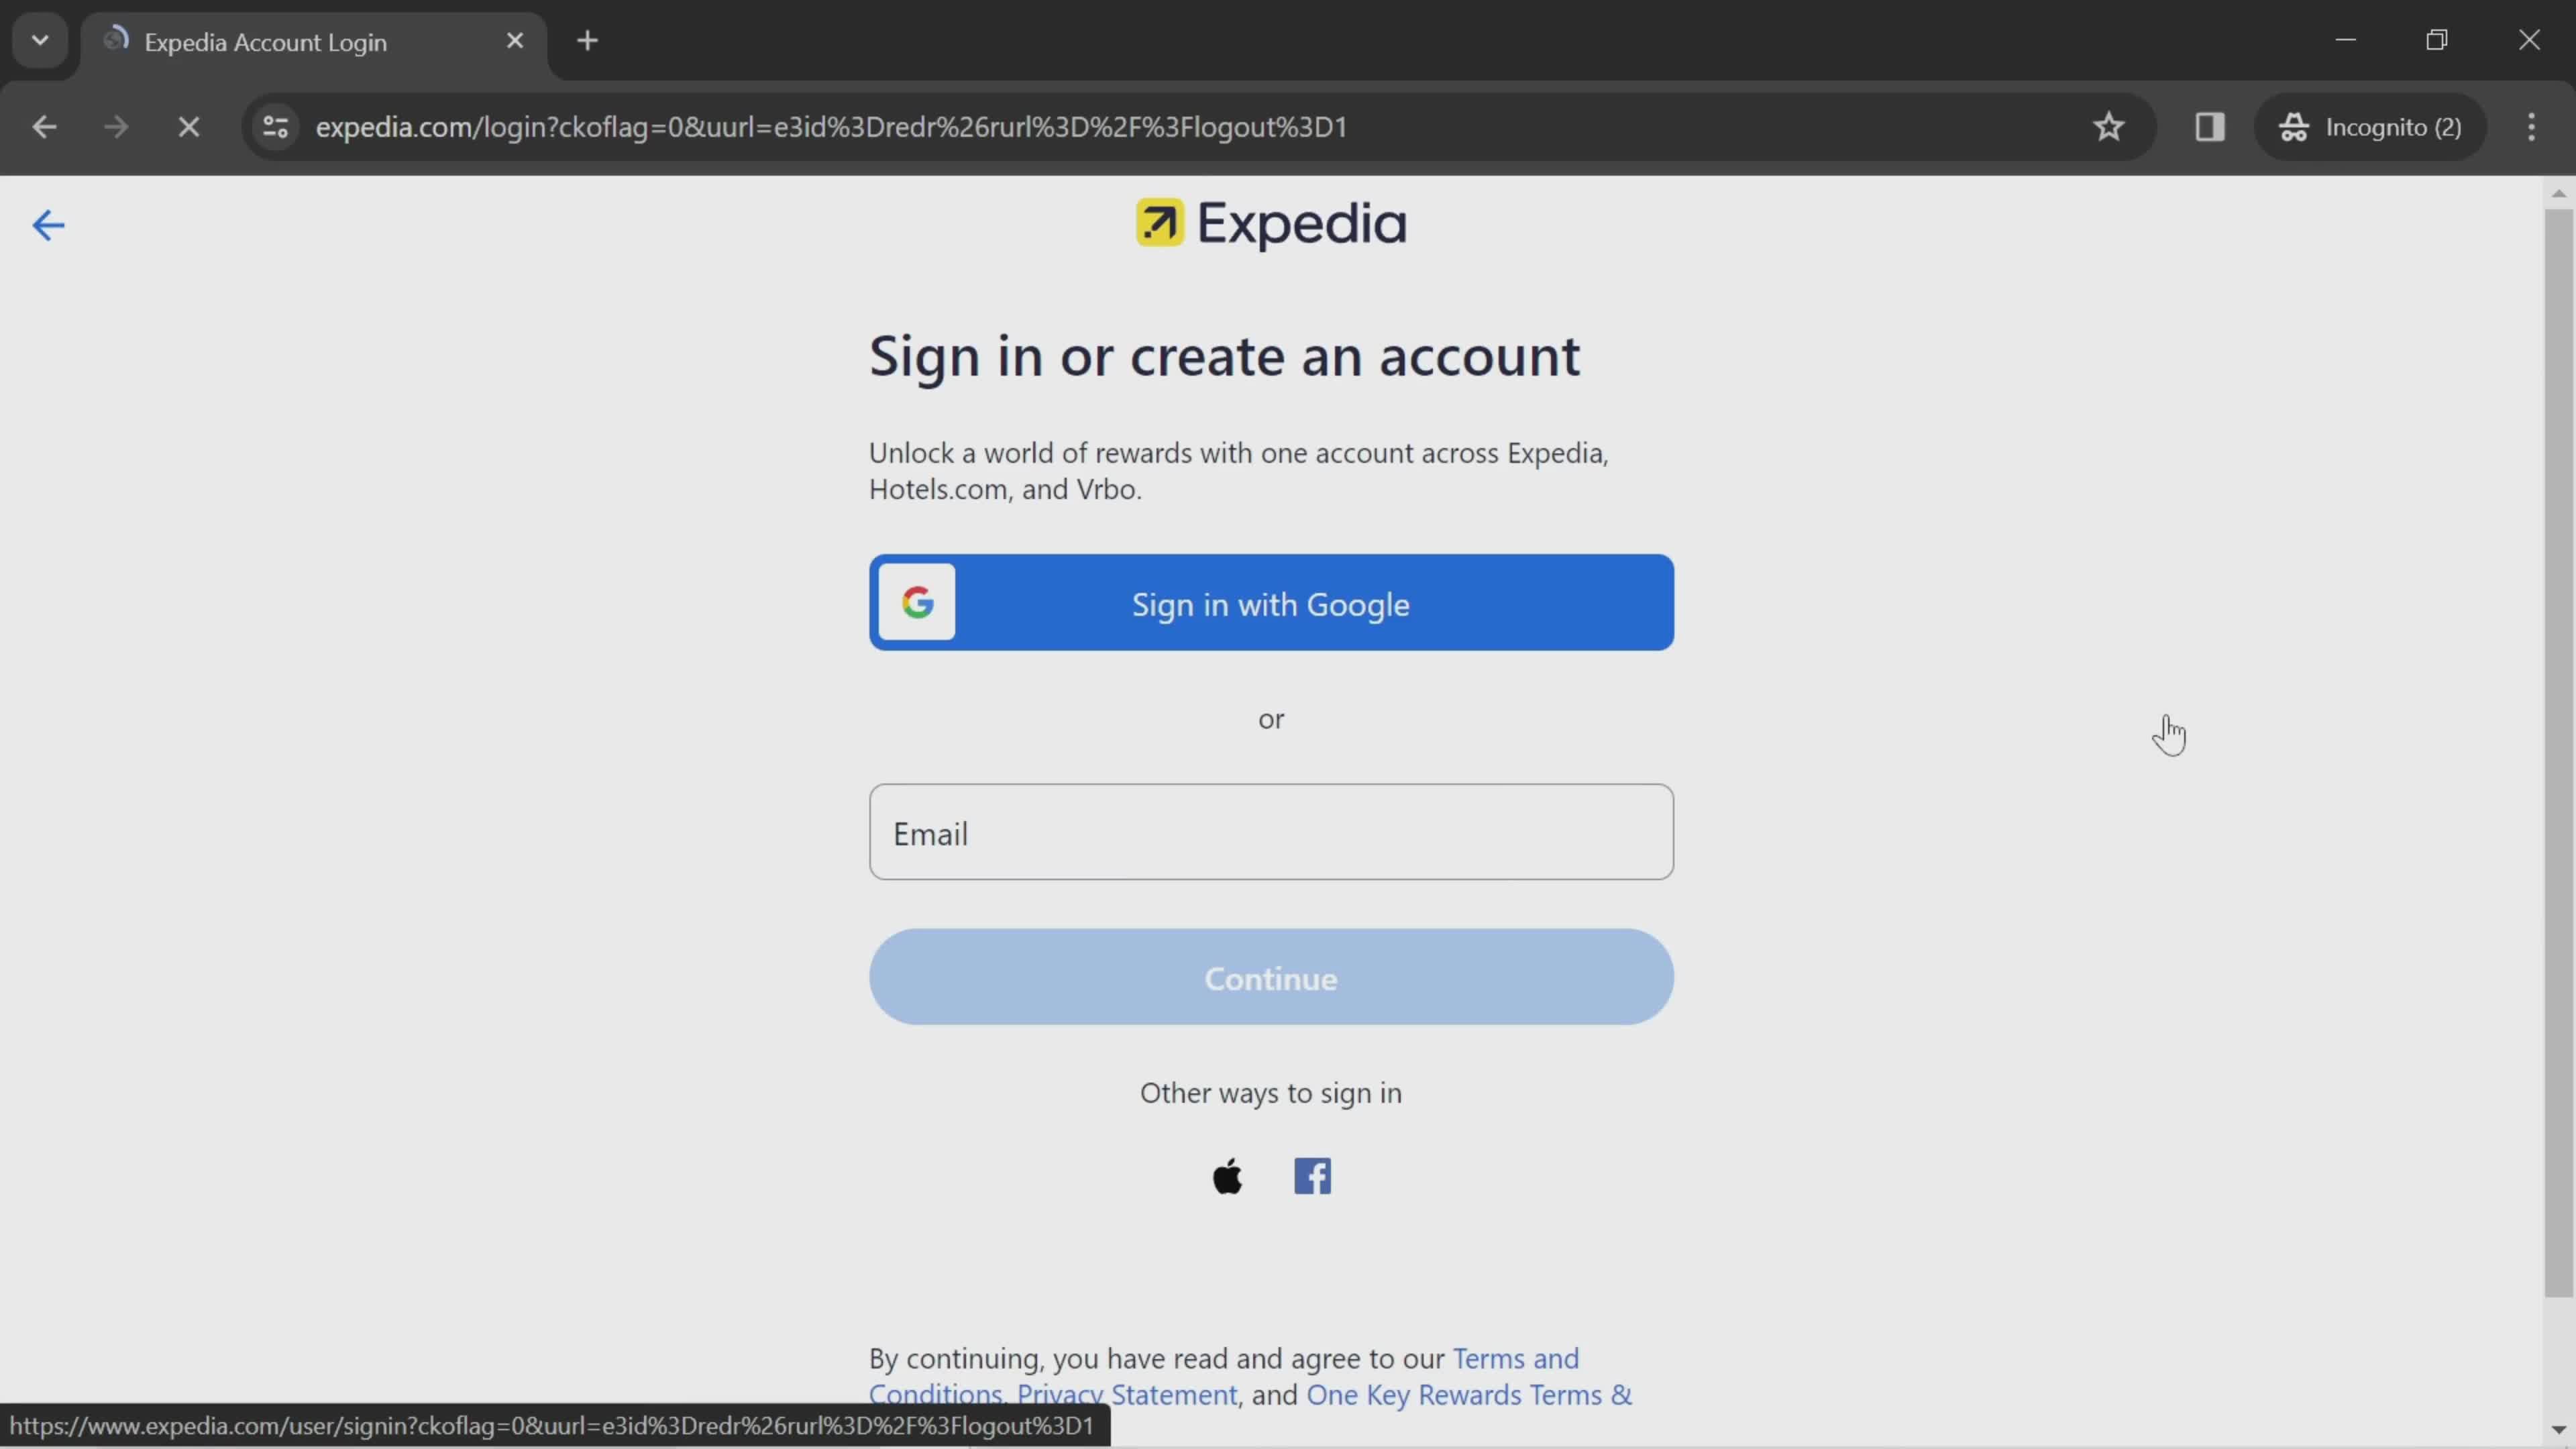Bookmark this tab with star icon
This screenshot has height=1449, width=2576.
pos(2109,127)
